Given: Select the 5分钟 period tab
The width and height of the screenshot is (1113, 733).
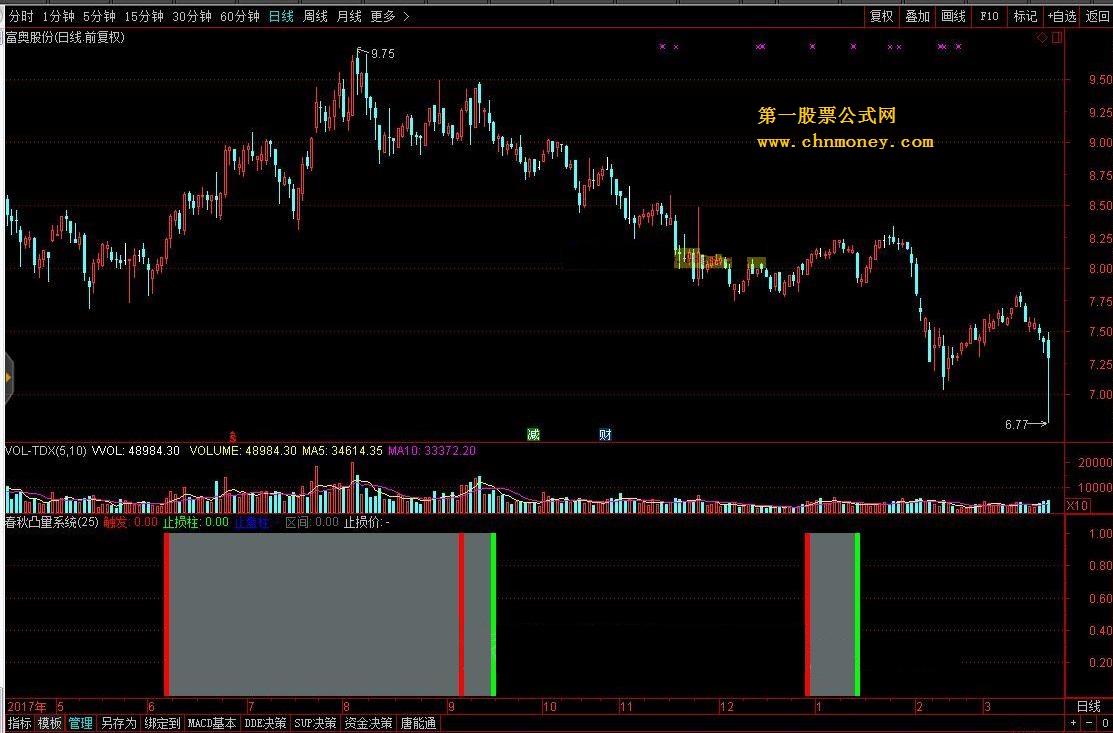Looking at the screenshot, I should [99, 16].
